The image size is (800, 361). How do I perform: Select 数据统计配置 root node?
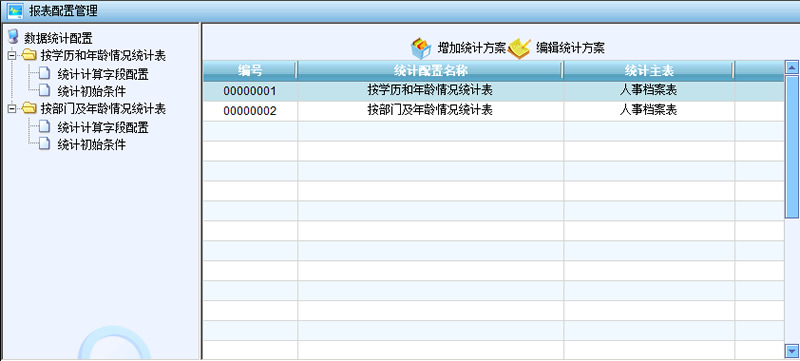(x=59, y=38)
